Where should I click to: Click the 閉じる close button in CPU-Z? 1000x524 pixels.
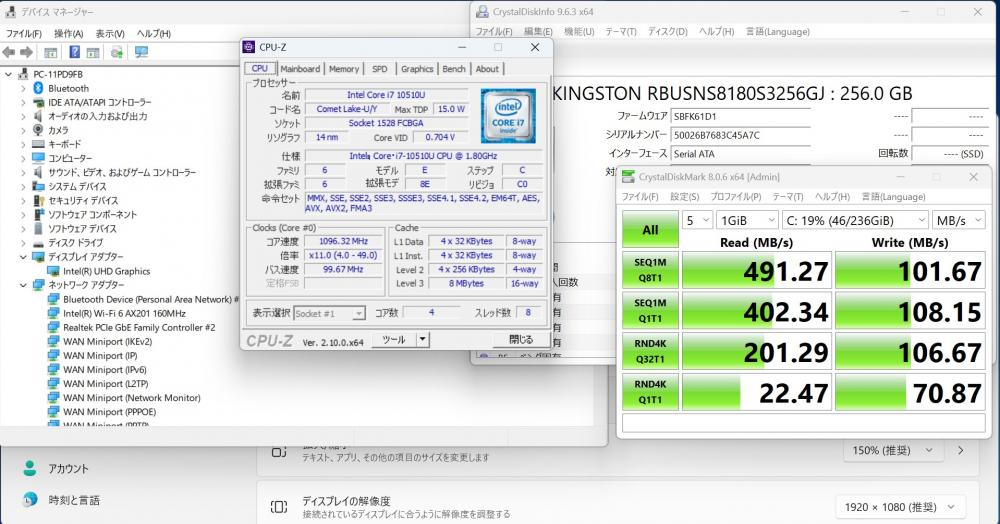pos(520,339)
